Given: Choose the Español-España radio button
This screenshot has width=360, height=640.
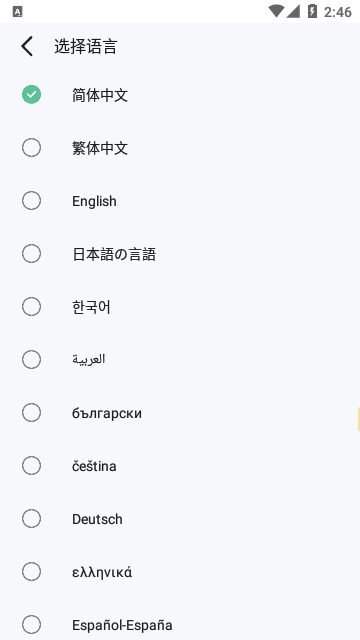Looking at the screenshot, I should click(31, 625).
